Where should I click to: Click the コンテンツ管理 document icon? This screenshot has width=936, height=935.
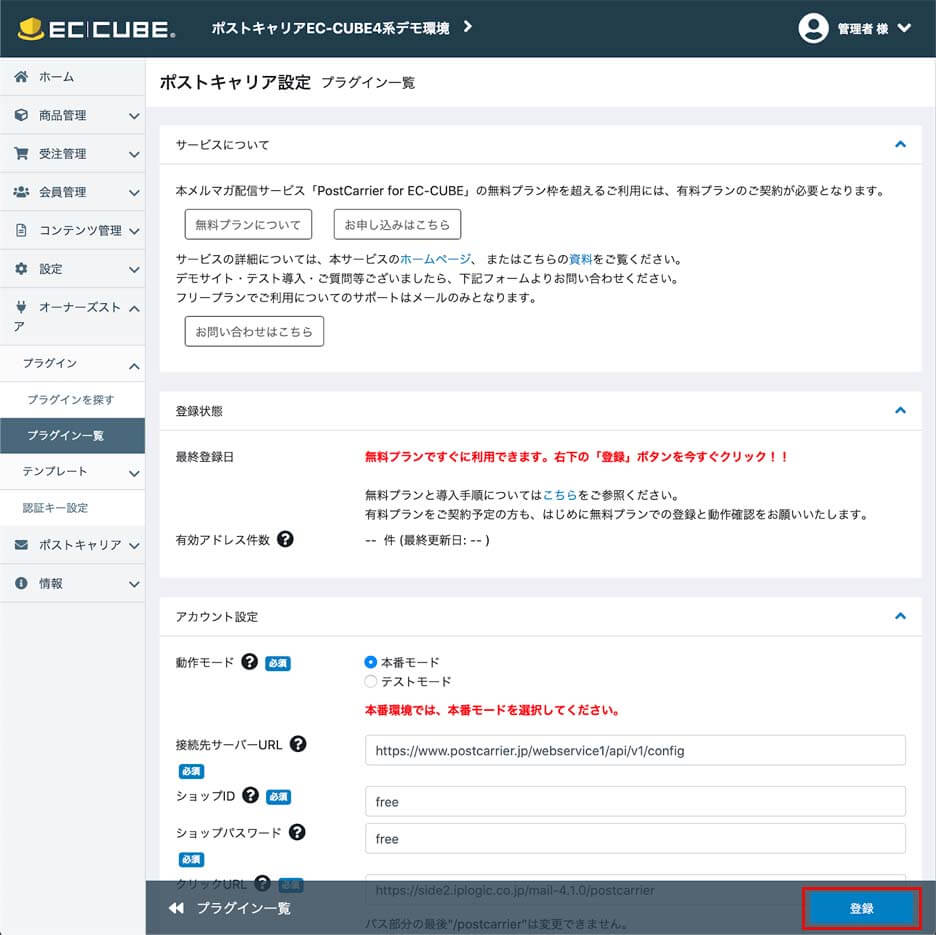coord(21,230)
